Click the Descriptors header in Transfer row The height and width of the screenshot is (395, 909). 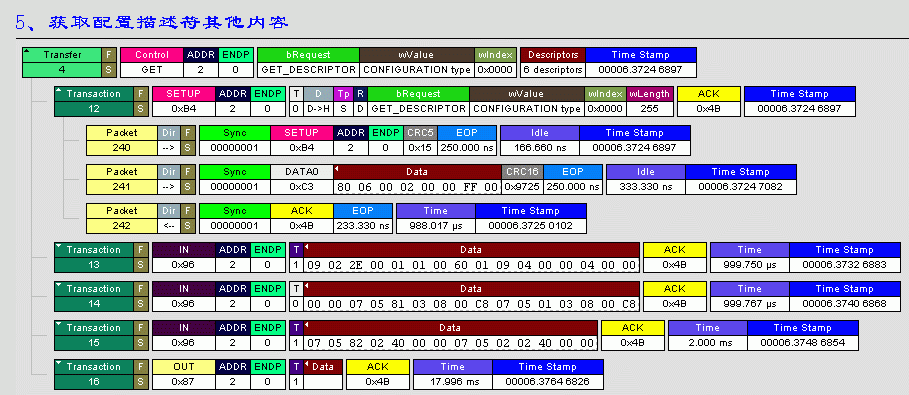point(553,55)
